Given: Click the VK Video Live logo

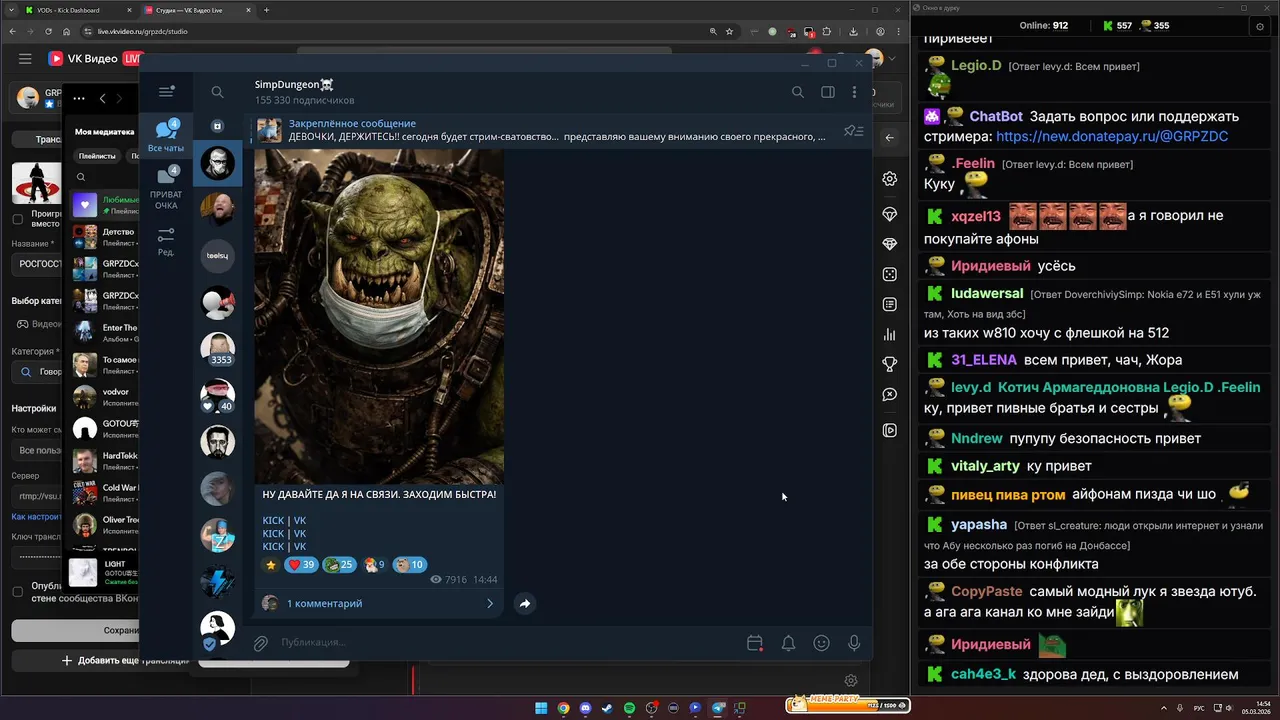Looking at the screenshot, I should pos(96,59).
